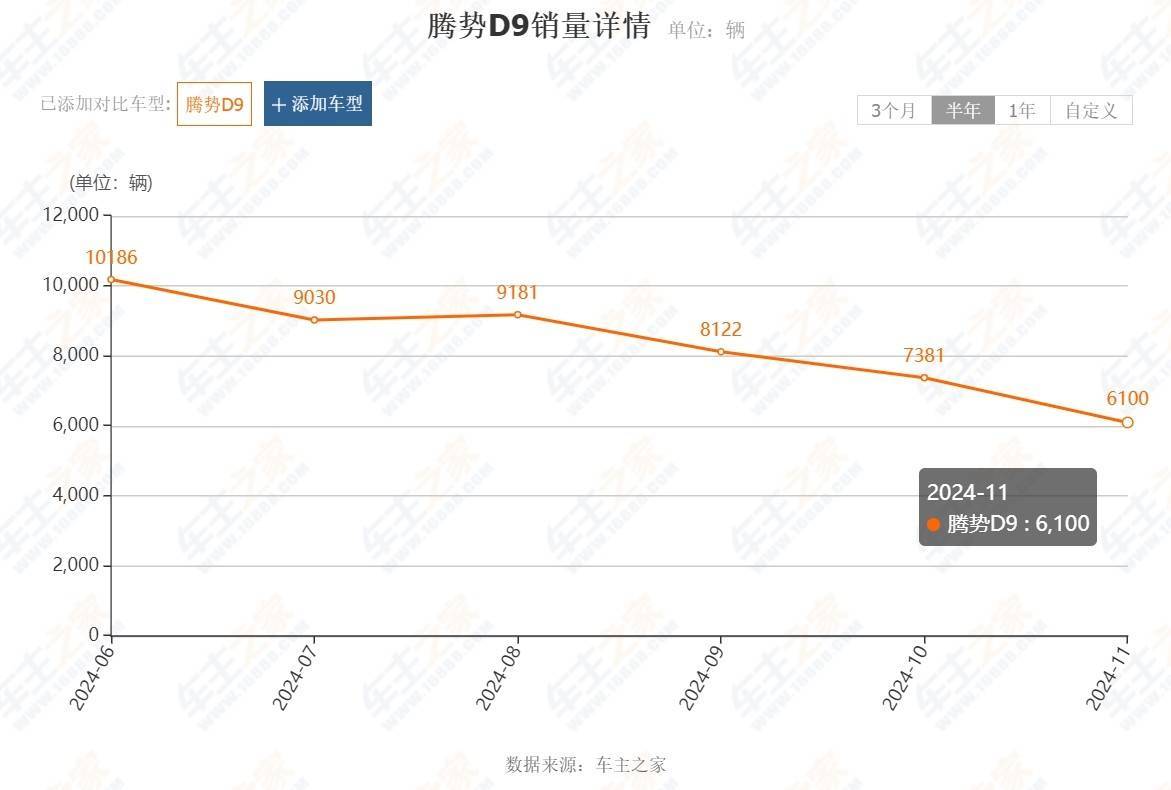Select the 3个月 time range tab

point(894,111)
